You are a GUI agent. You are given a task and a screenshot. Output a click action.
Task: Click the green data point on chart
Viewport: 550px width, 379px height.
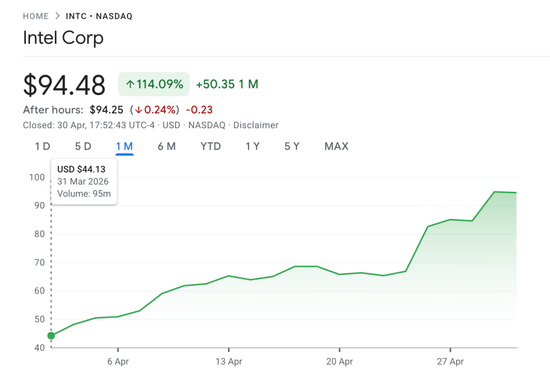point(51,336)
